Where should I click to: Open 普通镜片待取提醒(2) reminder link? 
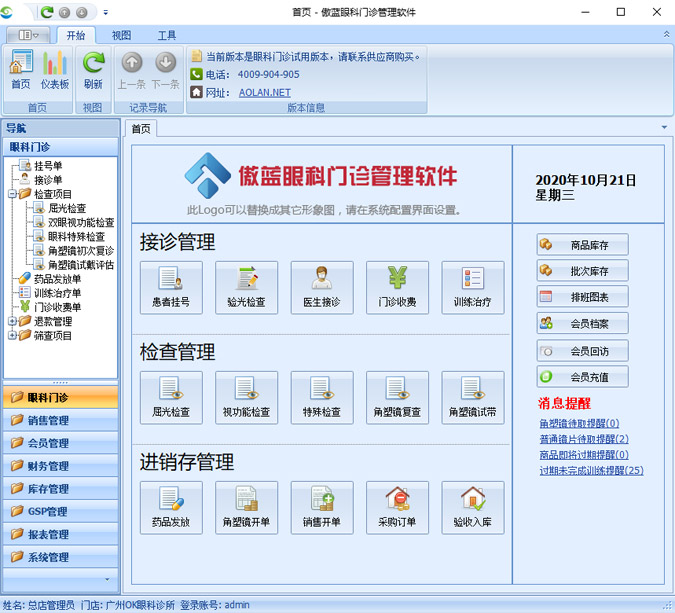[584, 439]
